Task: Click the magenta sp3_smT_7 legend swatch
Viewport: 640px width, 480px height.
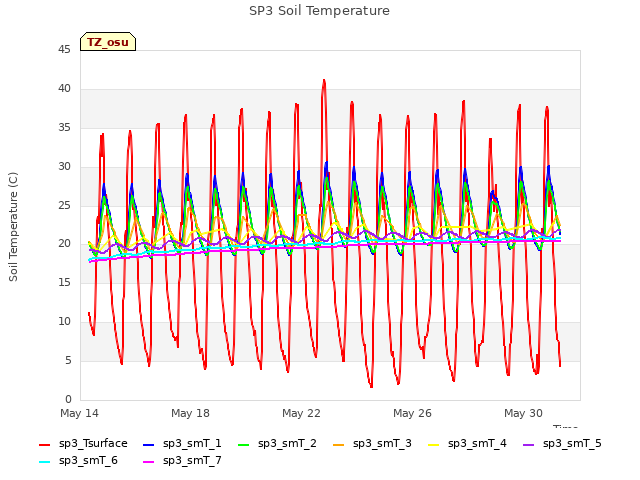Action: click(149, 462)
